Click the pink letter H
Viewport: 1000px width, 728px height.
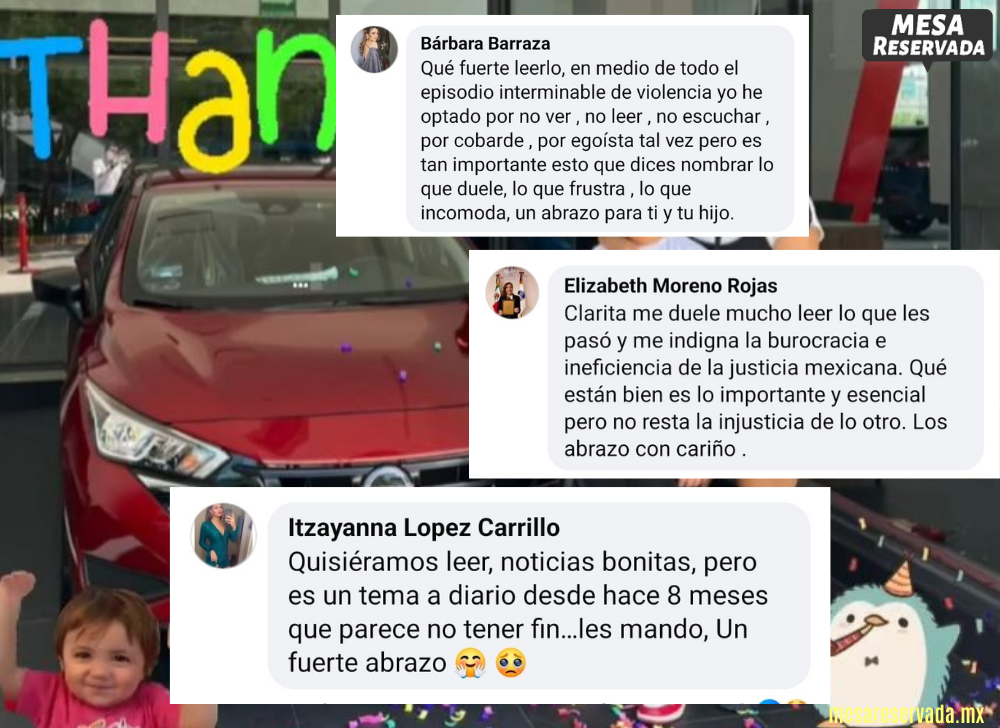click(129, 81)
